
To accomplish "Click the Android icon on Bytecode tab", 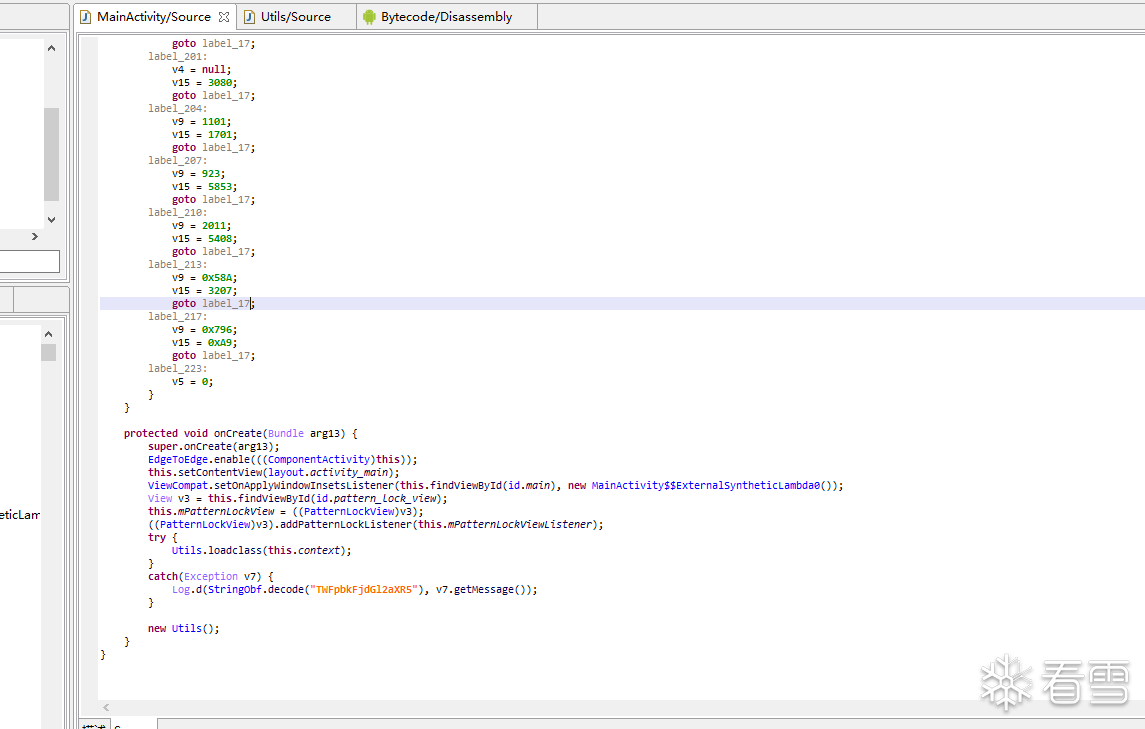I will coord(369,17).
